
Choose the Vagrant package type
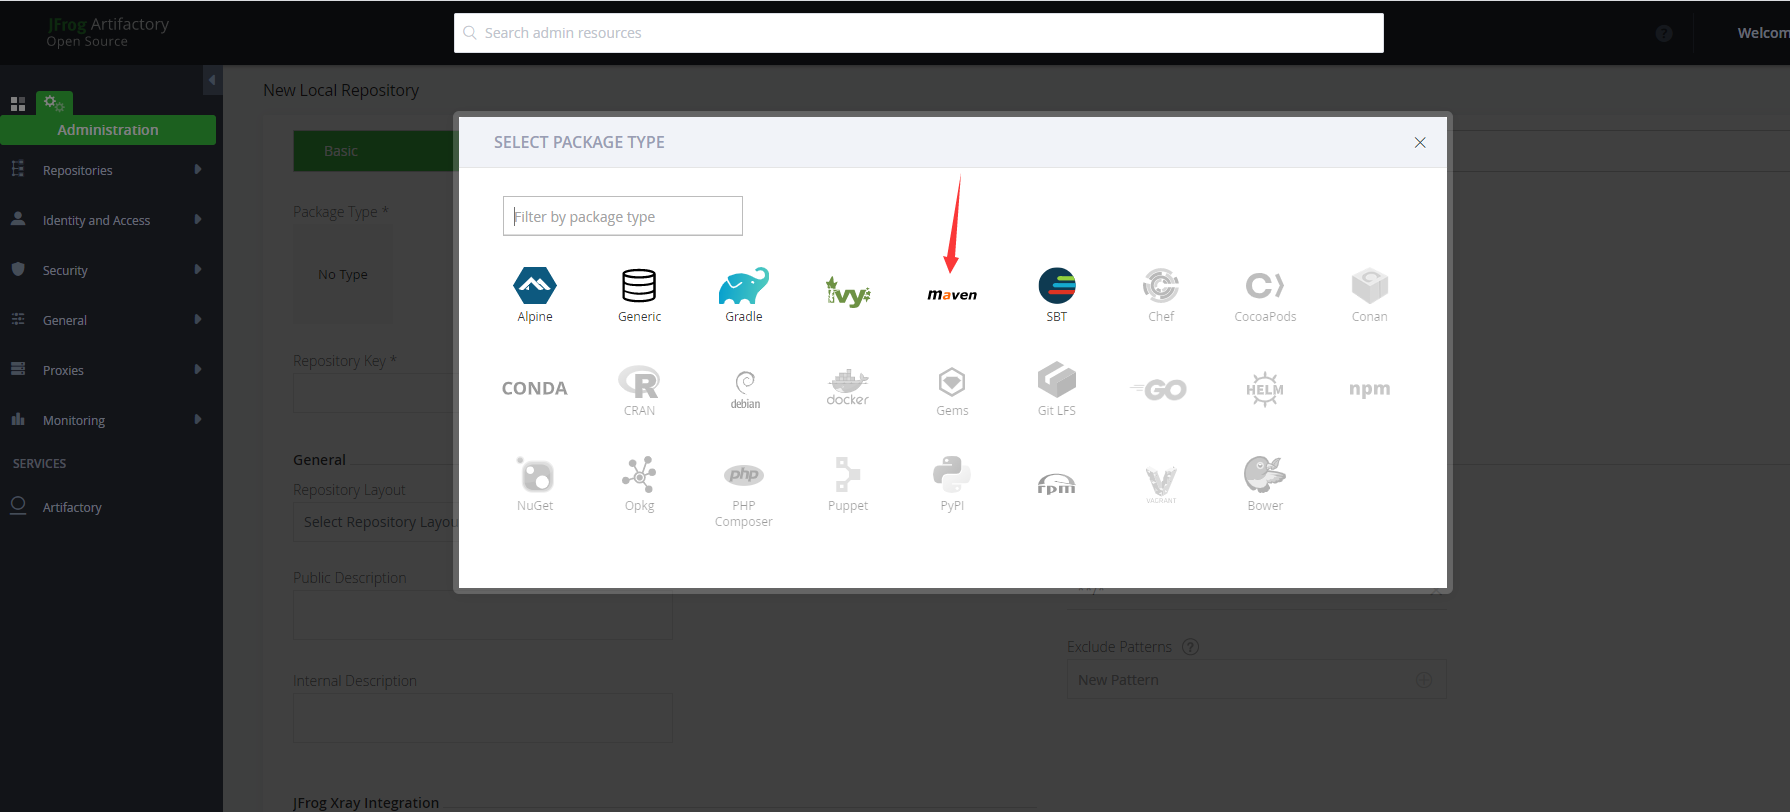(x=1161, y=485)
